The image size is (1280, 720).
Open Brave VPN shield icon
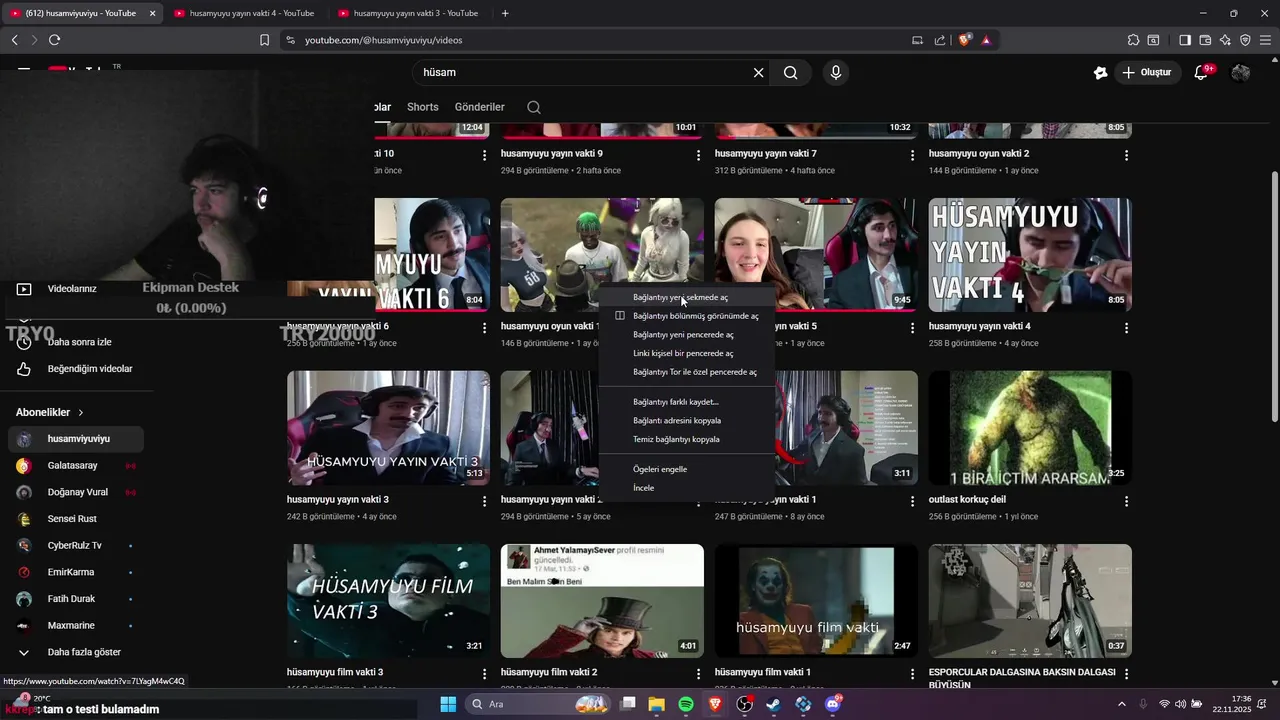[x=1245, y=40]
